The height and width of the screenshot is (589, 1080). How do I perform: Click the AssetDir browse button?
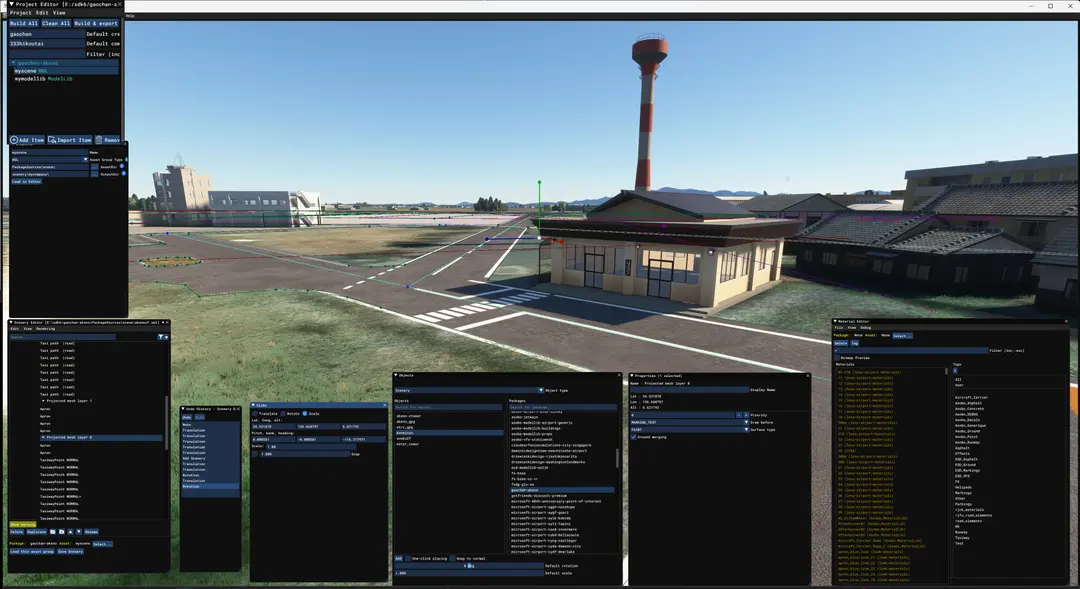pos(94,167)
